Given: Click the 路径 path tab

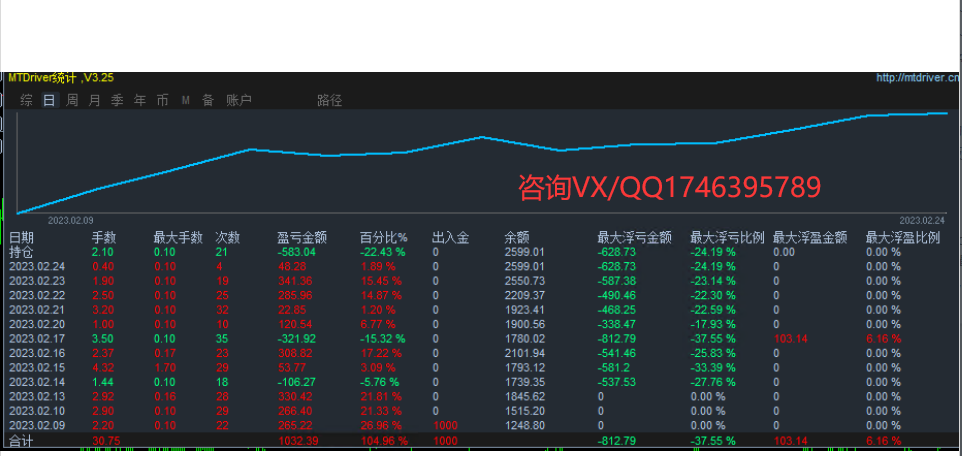Looking at the screenshot, I should tap(329, 101).
